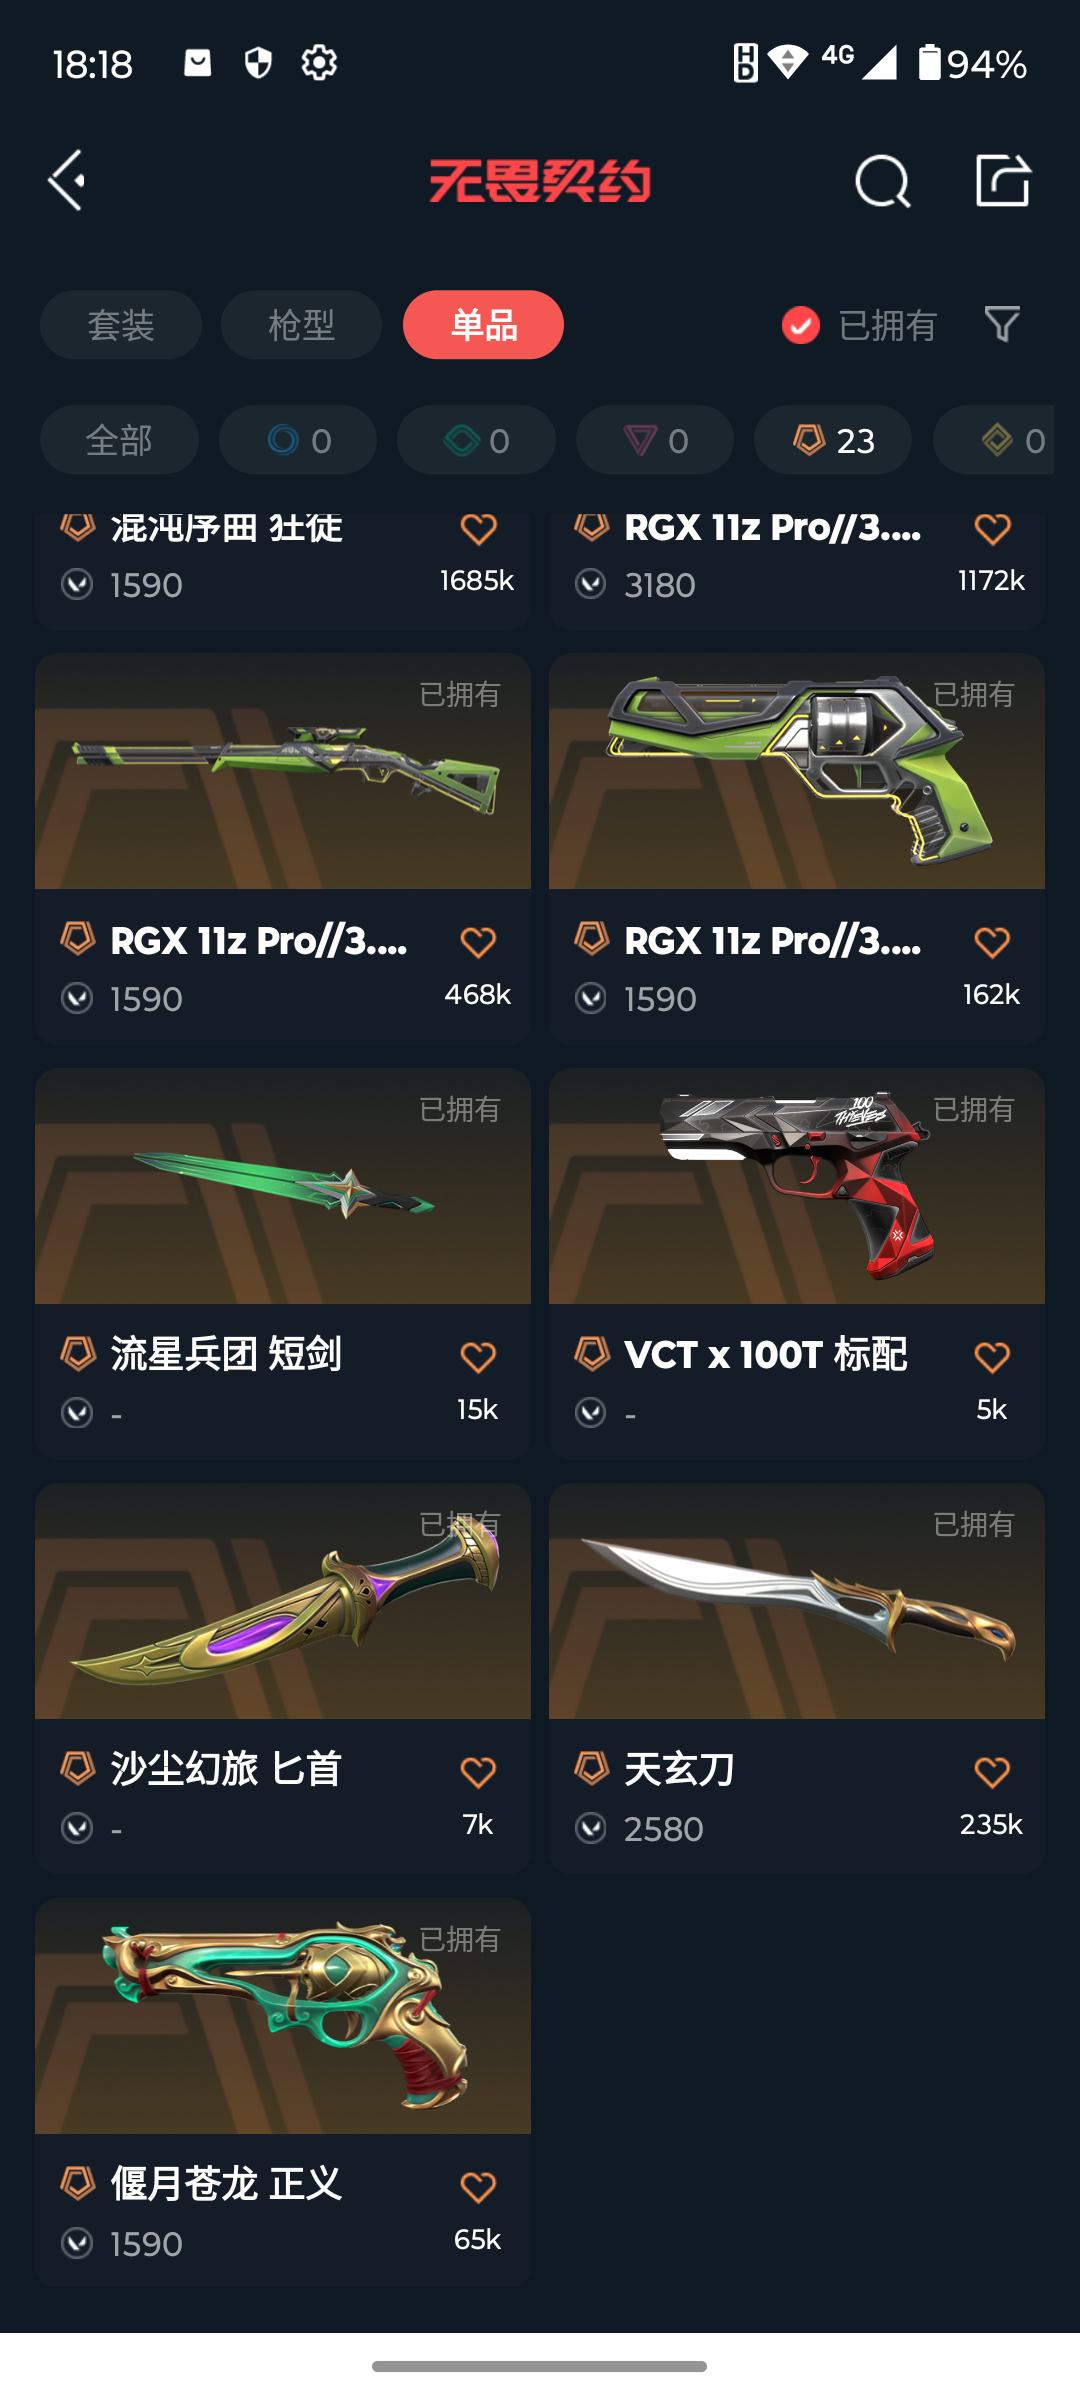Favorite 天玄刀 with the heart icon
1080x2400 pixels.
coord(992,1772)
